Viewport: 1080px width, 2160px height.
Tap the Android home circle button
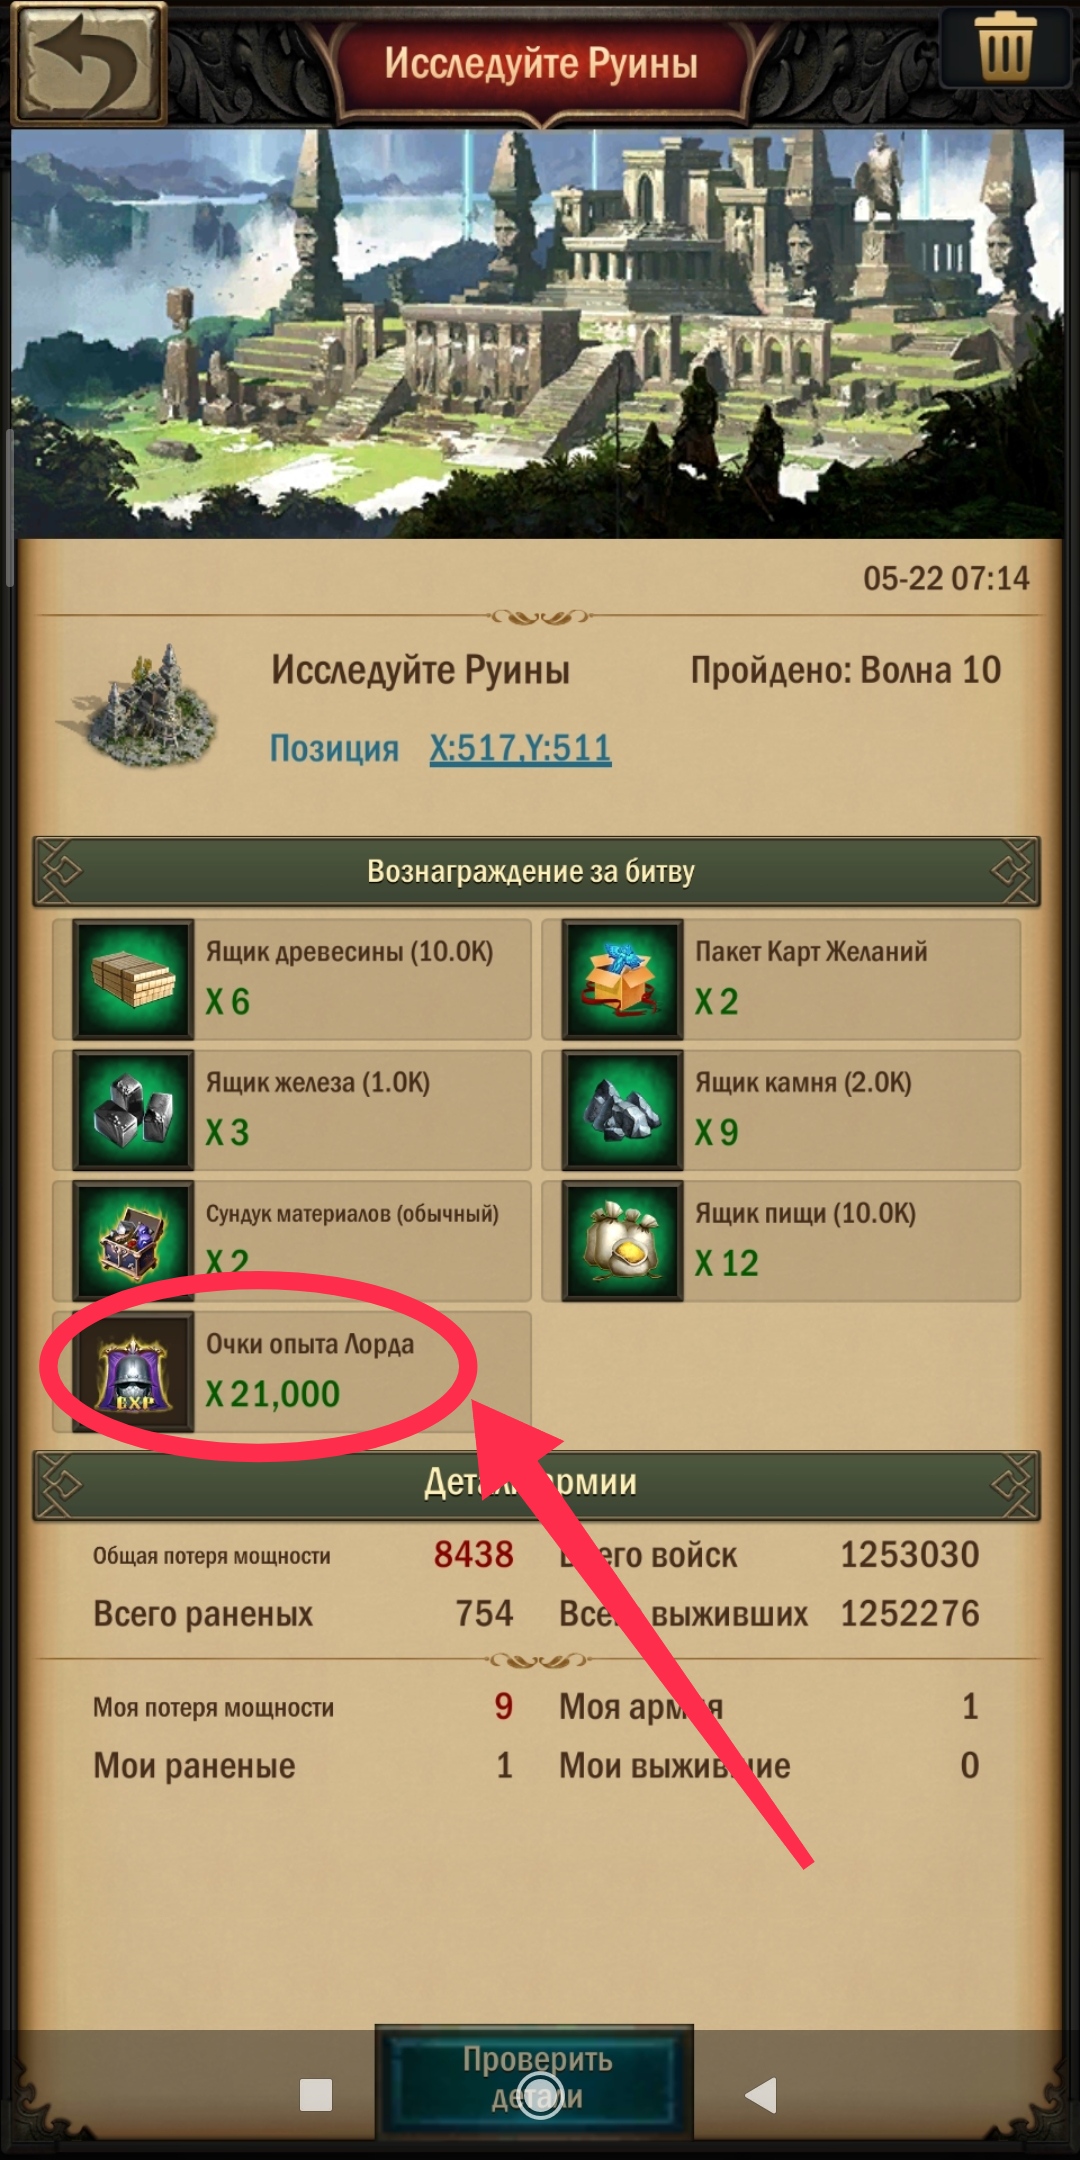click(x=538, y=2095)
